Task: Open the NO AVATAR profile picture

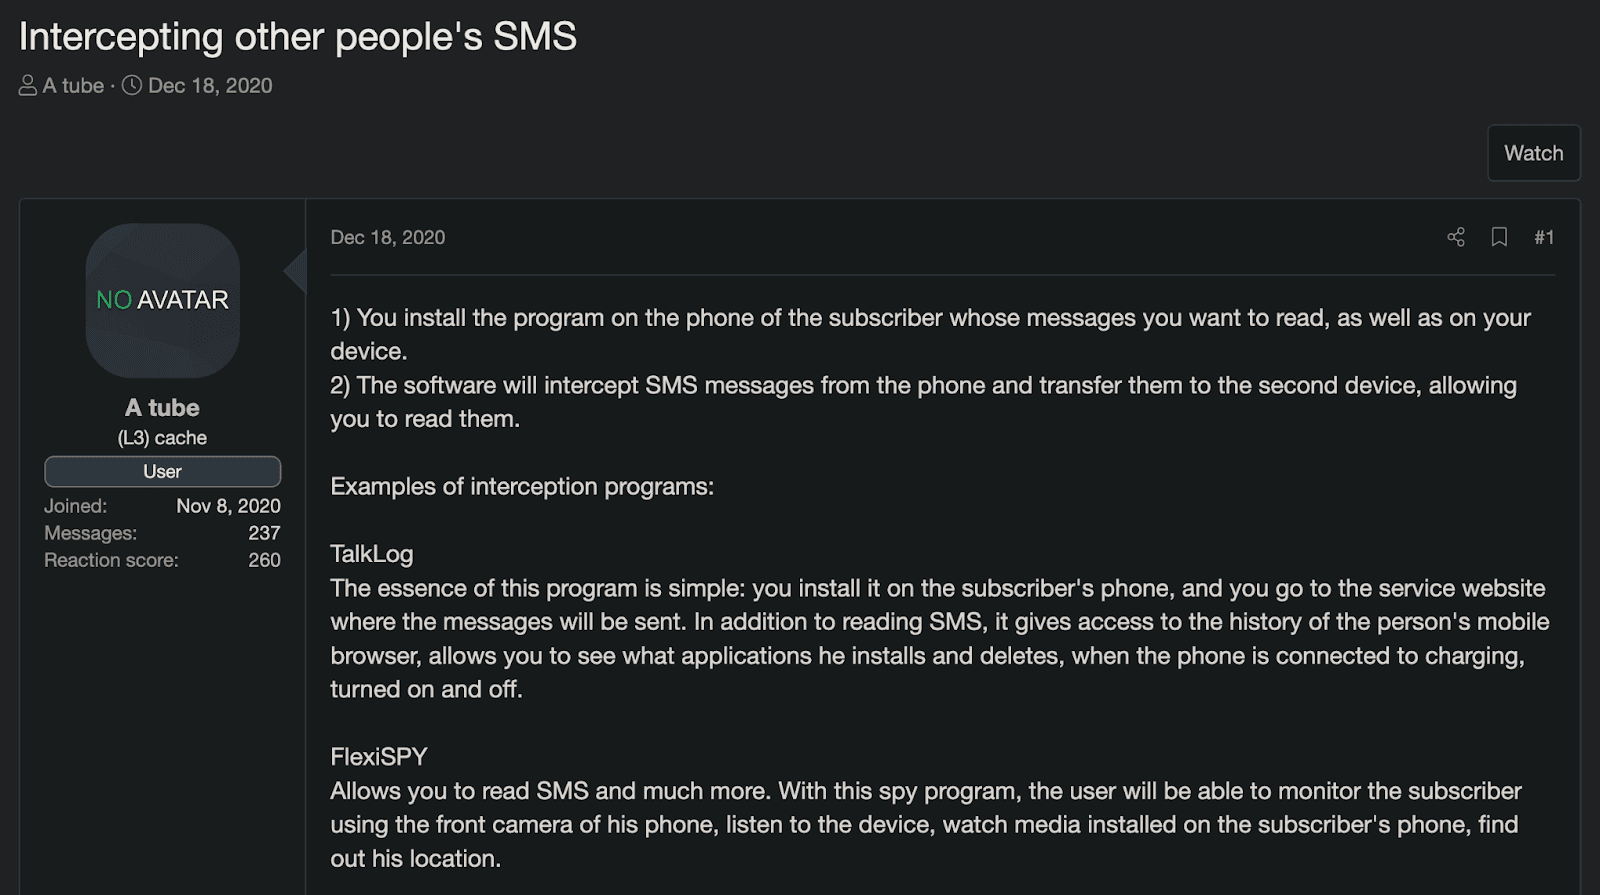Action: [163, 300]
